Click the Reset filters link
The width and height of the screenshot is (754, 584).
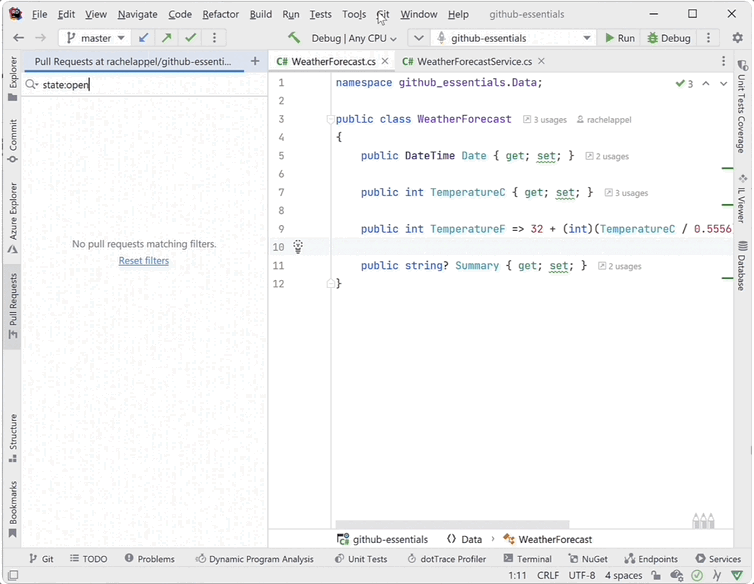[144, 261]
